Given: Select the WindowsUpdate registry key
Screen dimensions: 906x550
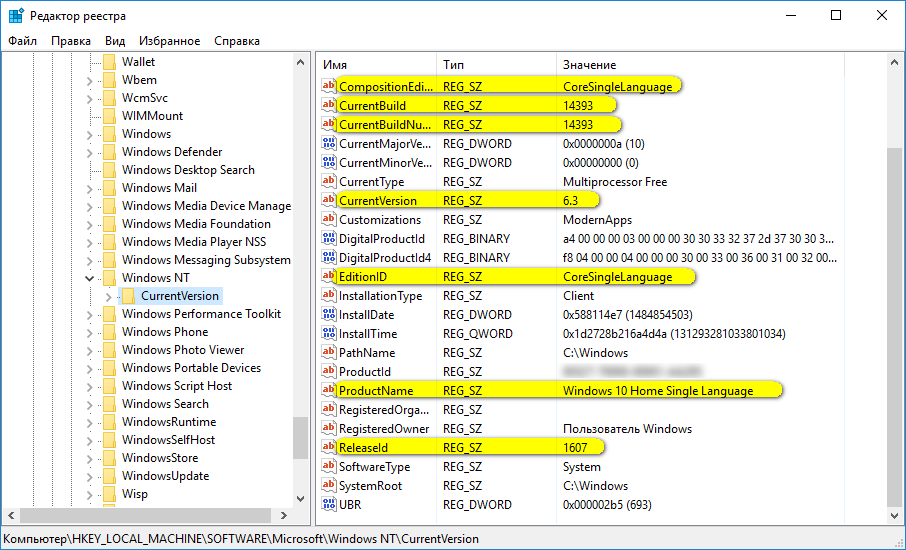Looking at the screenshot, I should [165, 476].
